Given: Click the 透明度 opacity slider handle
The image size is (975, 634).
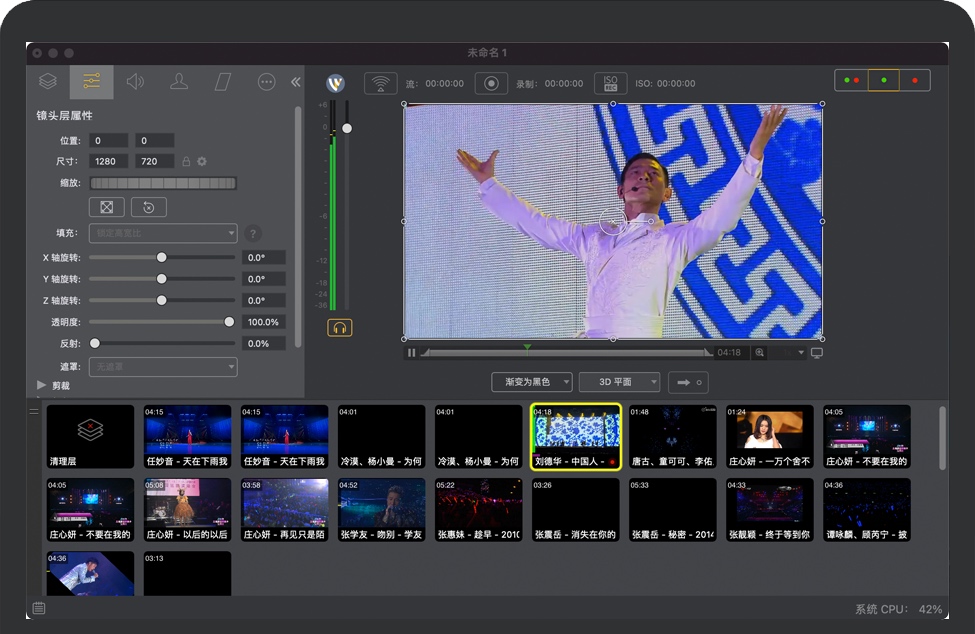Looking at the screenshot, I should [x=229, y=322].
